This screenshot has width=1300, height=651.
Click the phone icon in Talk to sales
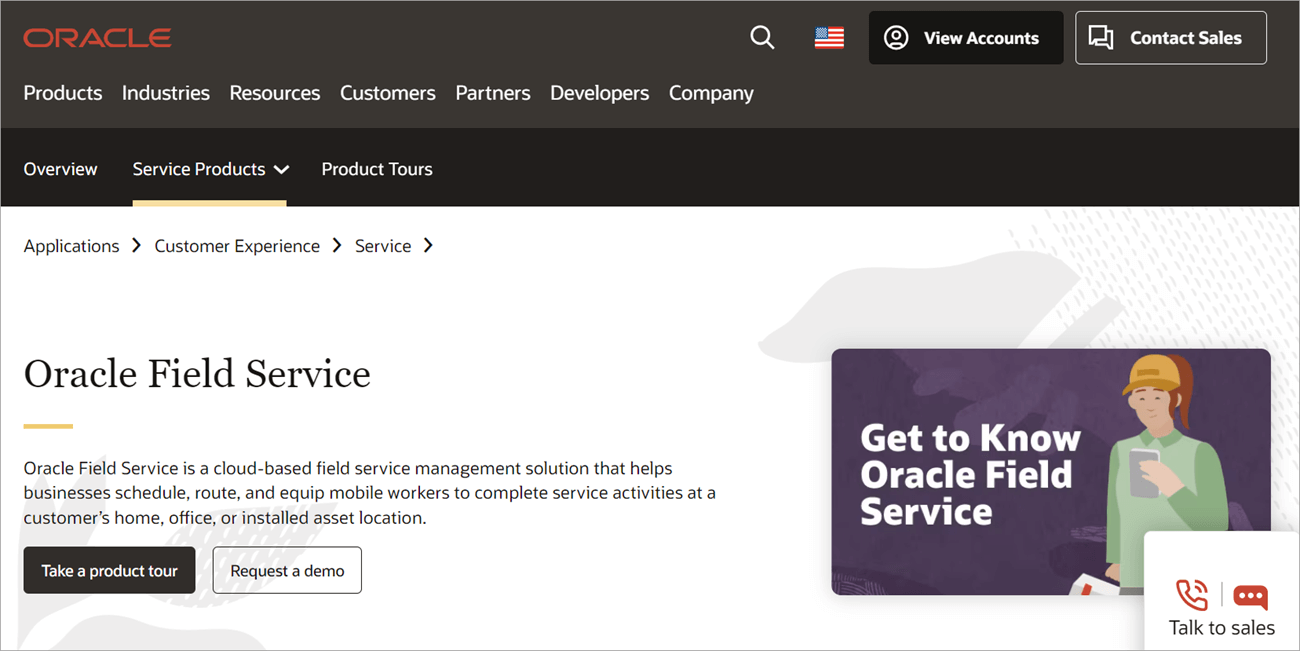point(1191,595)
